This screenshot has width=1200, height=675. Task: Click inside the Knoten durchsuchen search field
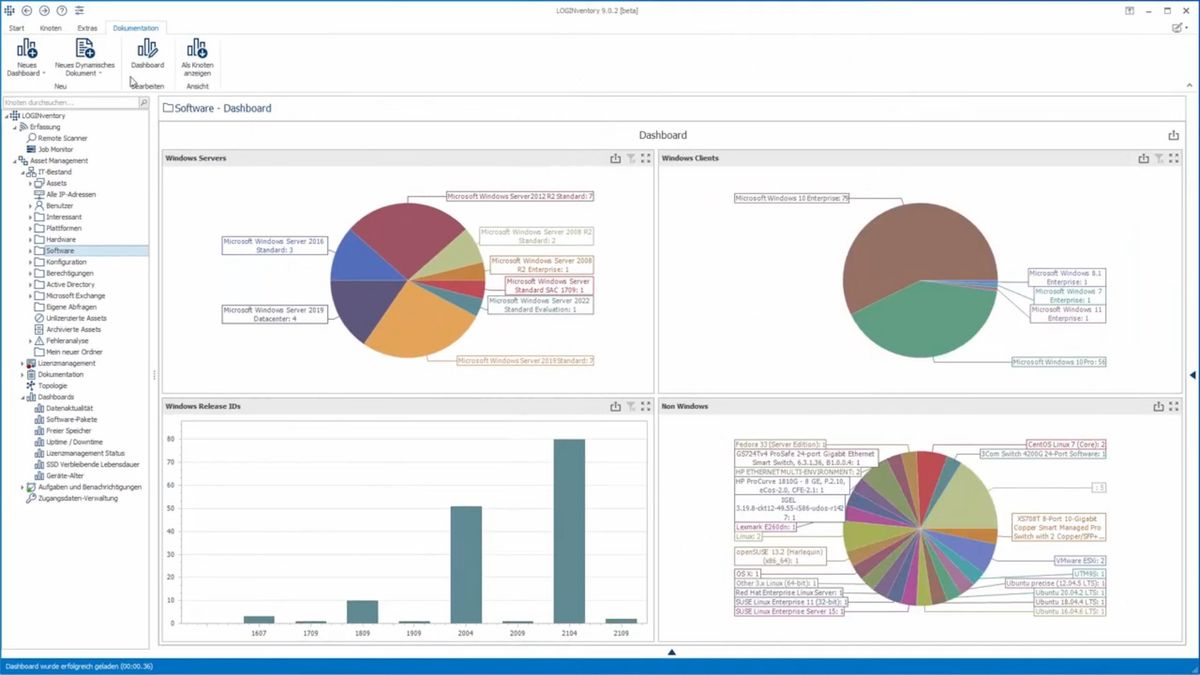coord(70,103)
